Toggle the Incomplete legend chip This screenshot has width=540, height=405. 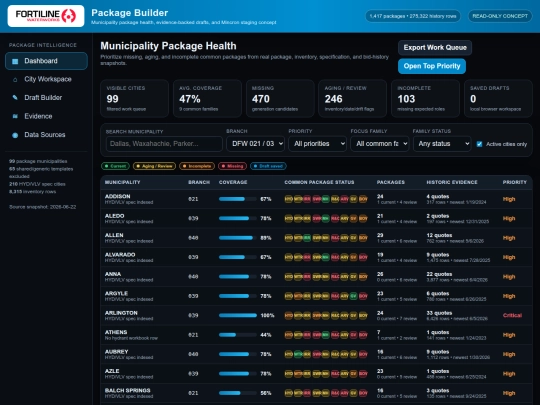pyautogui.click(x=197, y=166)
